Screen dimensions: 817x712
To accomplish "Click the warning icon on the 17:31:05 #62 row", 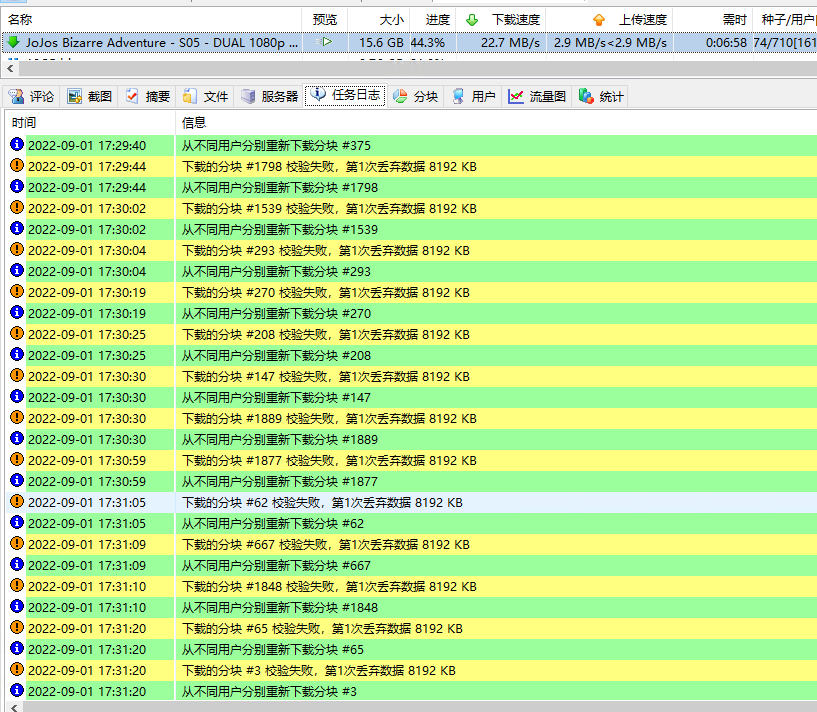I will 16,502.
